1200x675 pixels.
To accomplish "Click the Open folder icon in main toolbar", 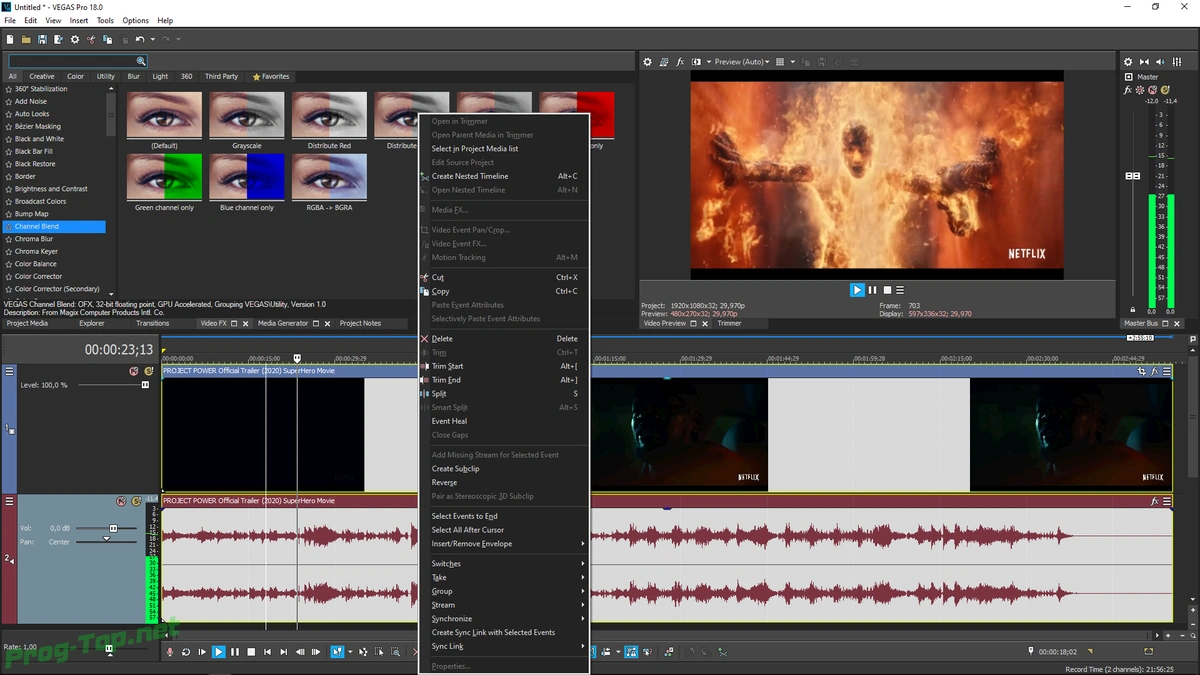I will pyautogui.click(x=26, y=39).
